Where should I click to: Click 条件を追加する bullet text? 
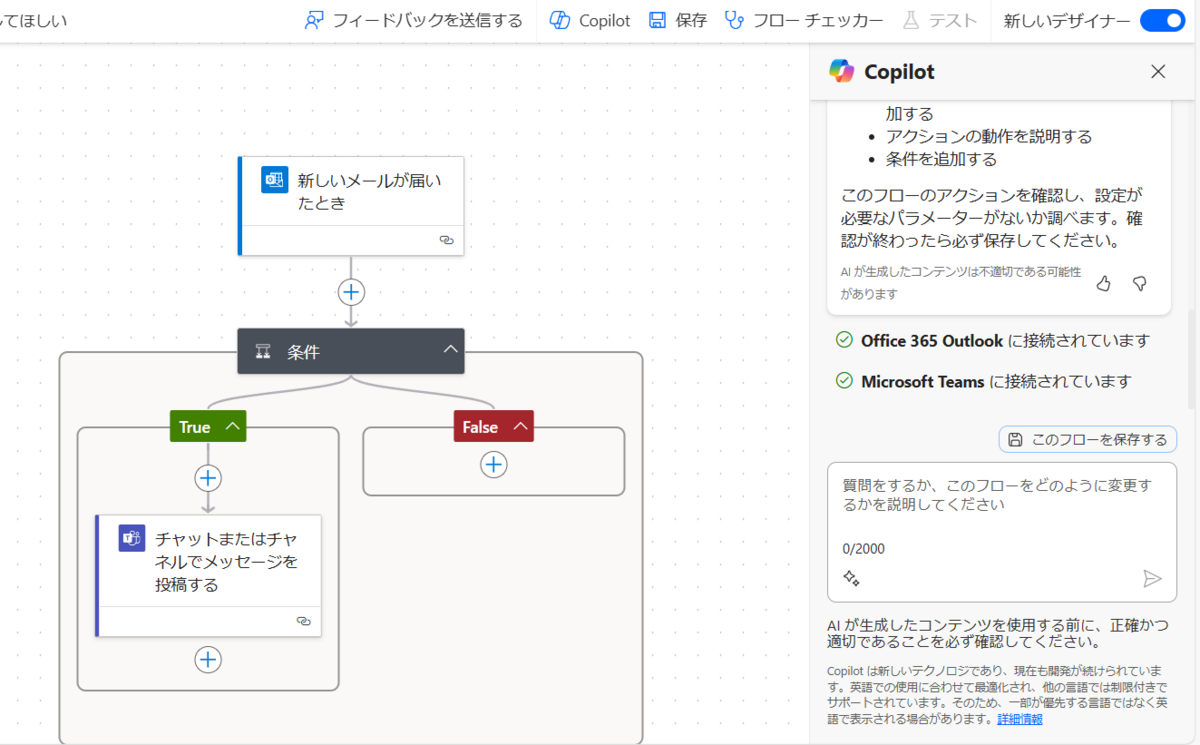941,158
